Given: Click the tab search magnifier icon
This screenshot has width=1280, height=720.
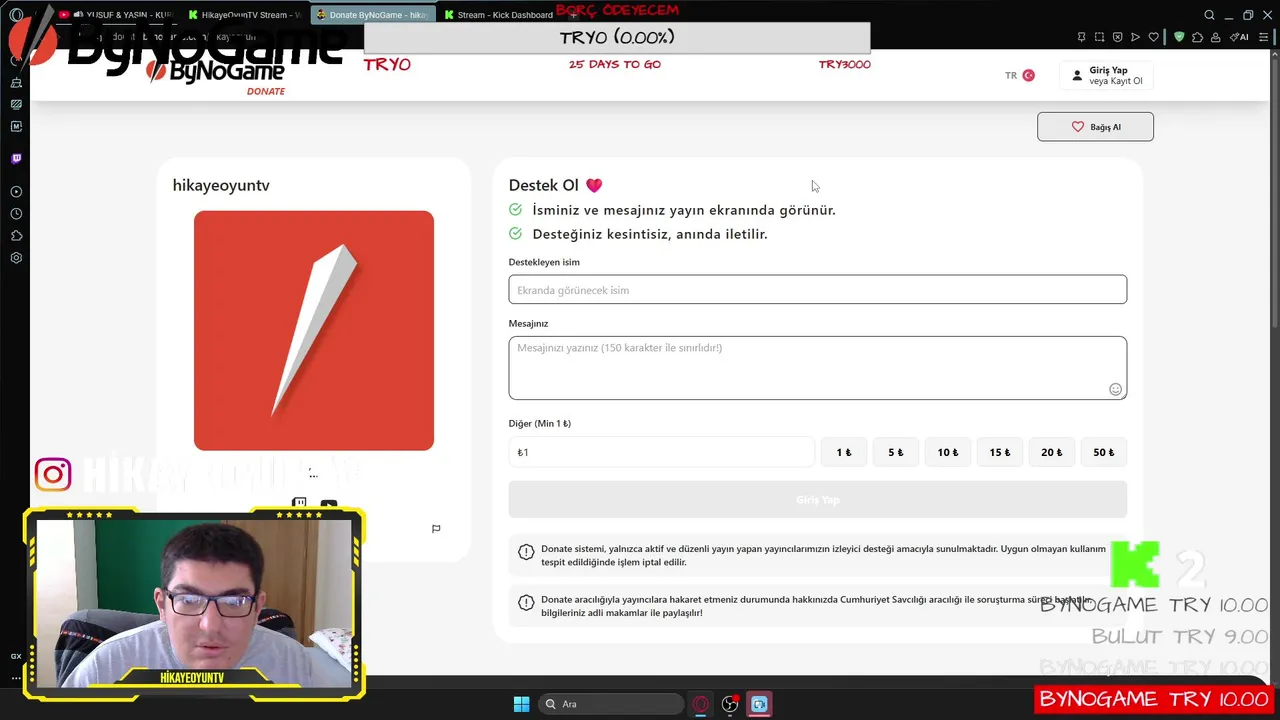Looking at the screenshot, I should [x=1209, y=15].
